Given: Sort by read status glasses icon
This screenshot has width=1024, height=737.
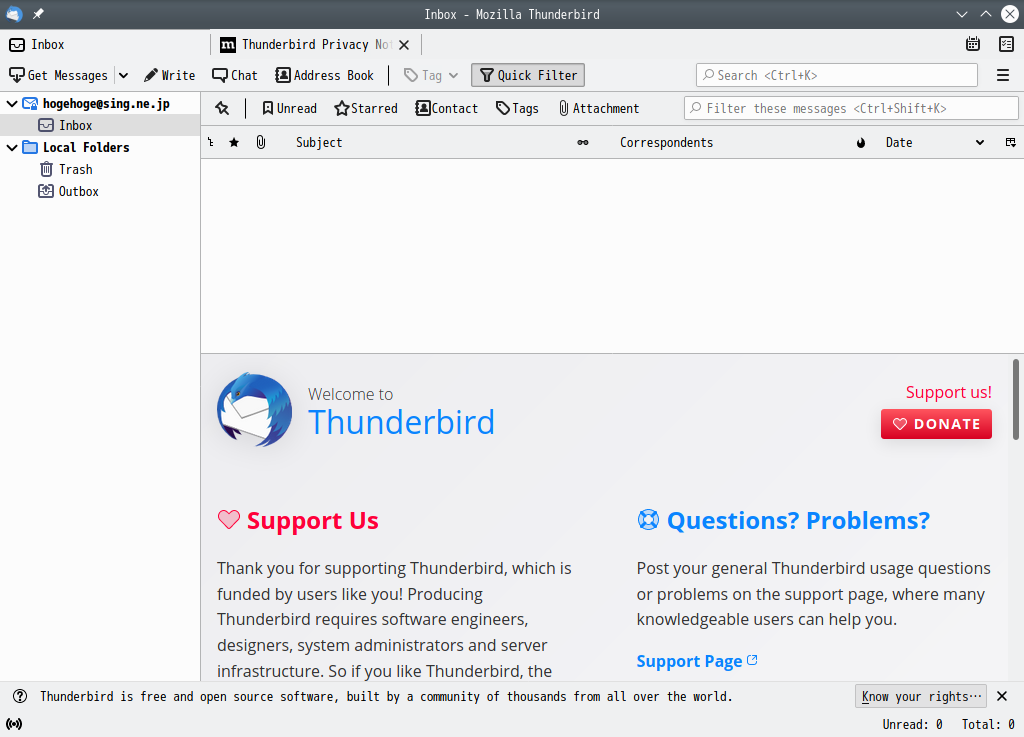Looking at the screenshot, I should point(583,142).
